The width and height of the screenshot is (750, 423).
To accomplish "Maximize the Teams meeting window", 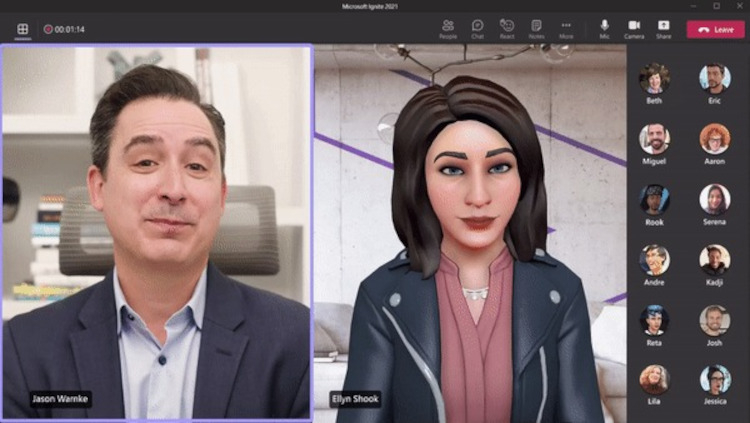I will tap(715, 6).
